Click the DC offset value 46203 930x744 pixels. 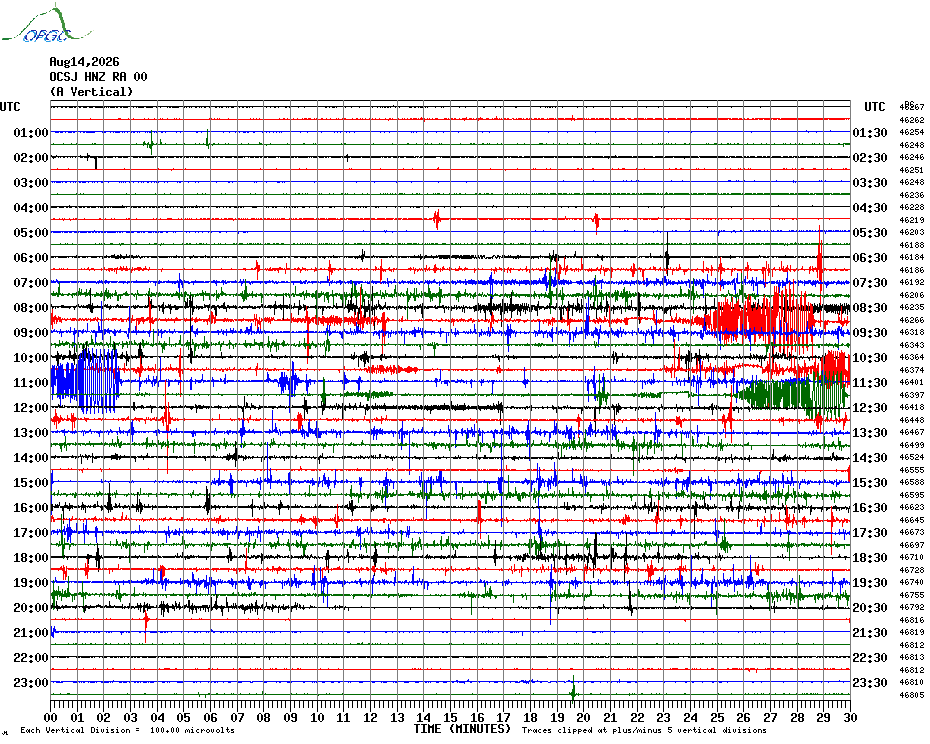tap(912, 233)
